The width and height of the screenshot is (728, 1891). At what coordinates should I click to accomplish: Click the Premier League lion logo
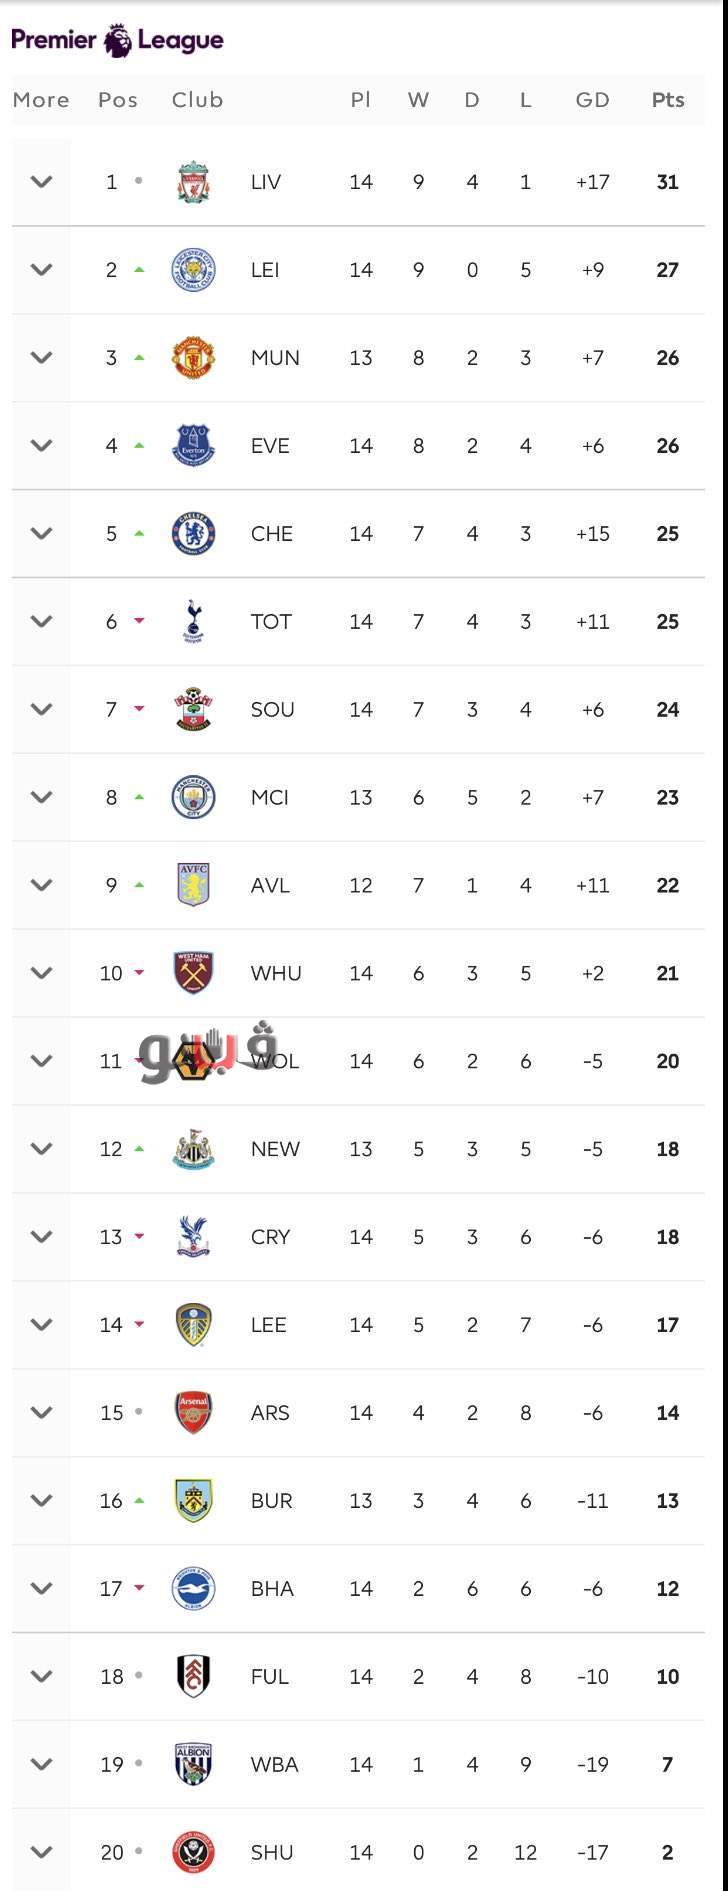click(117, 41)
